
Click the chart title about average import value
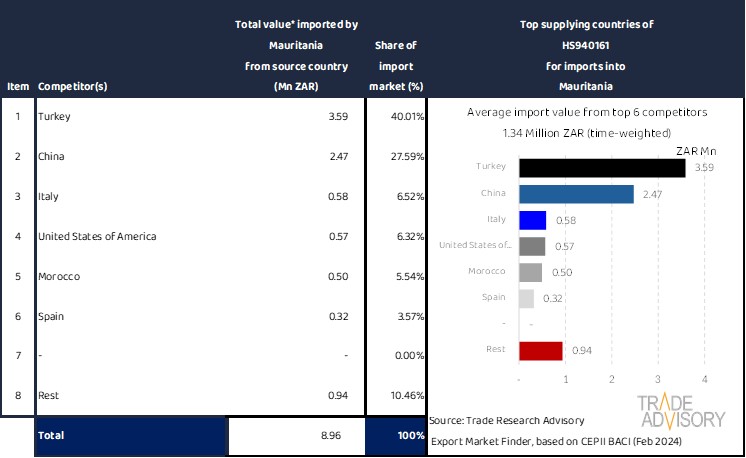586,113
